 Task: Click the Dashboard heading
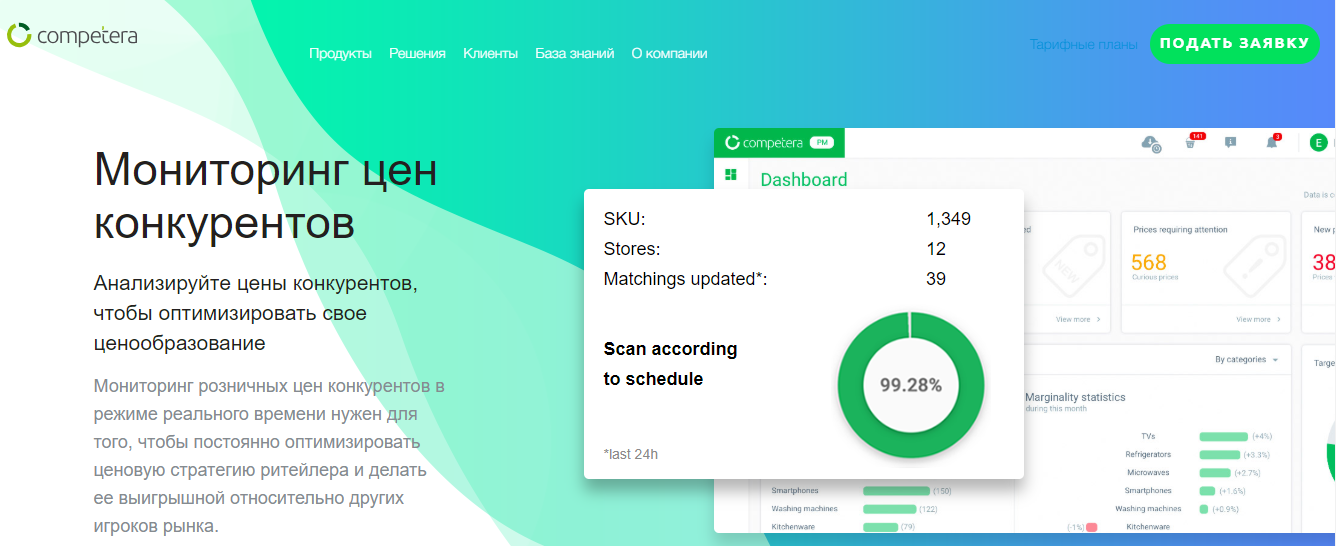coord(804,180)
